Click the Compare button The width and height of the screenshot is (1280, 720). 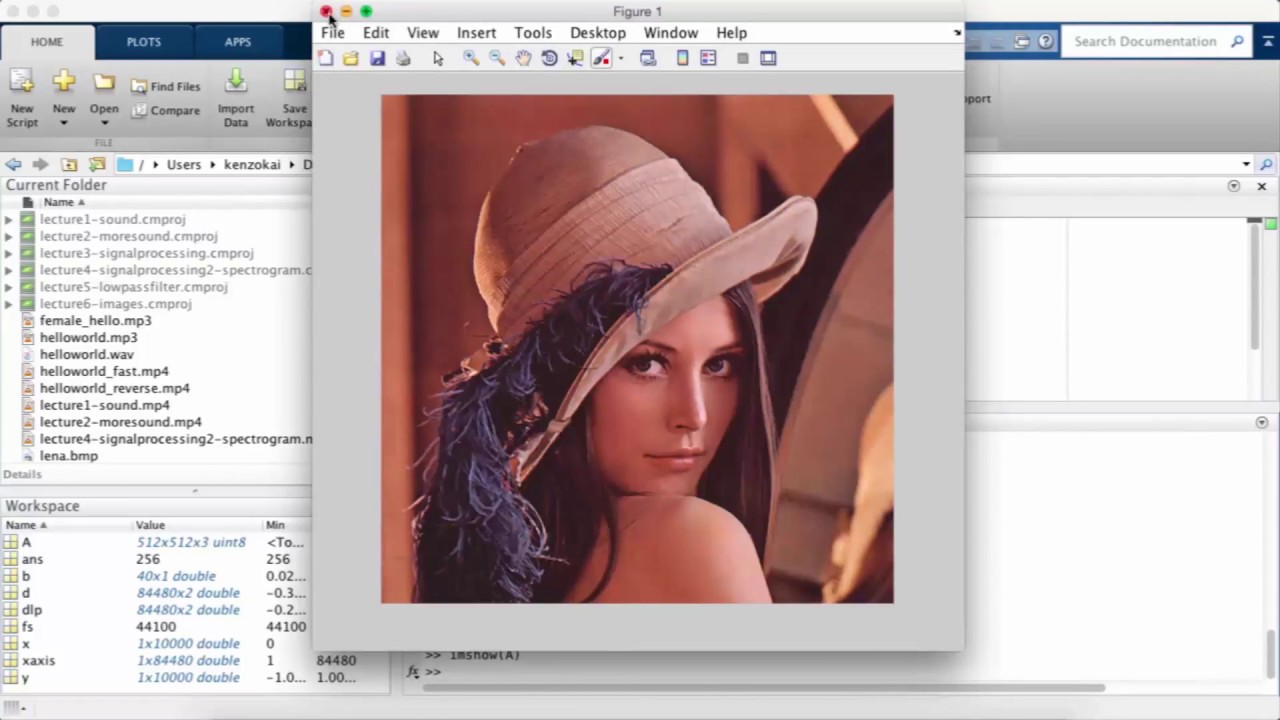click(x=166, y=111)
